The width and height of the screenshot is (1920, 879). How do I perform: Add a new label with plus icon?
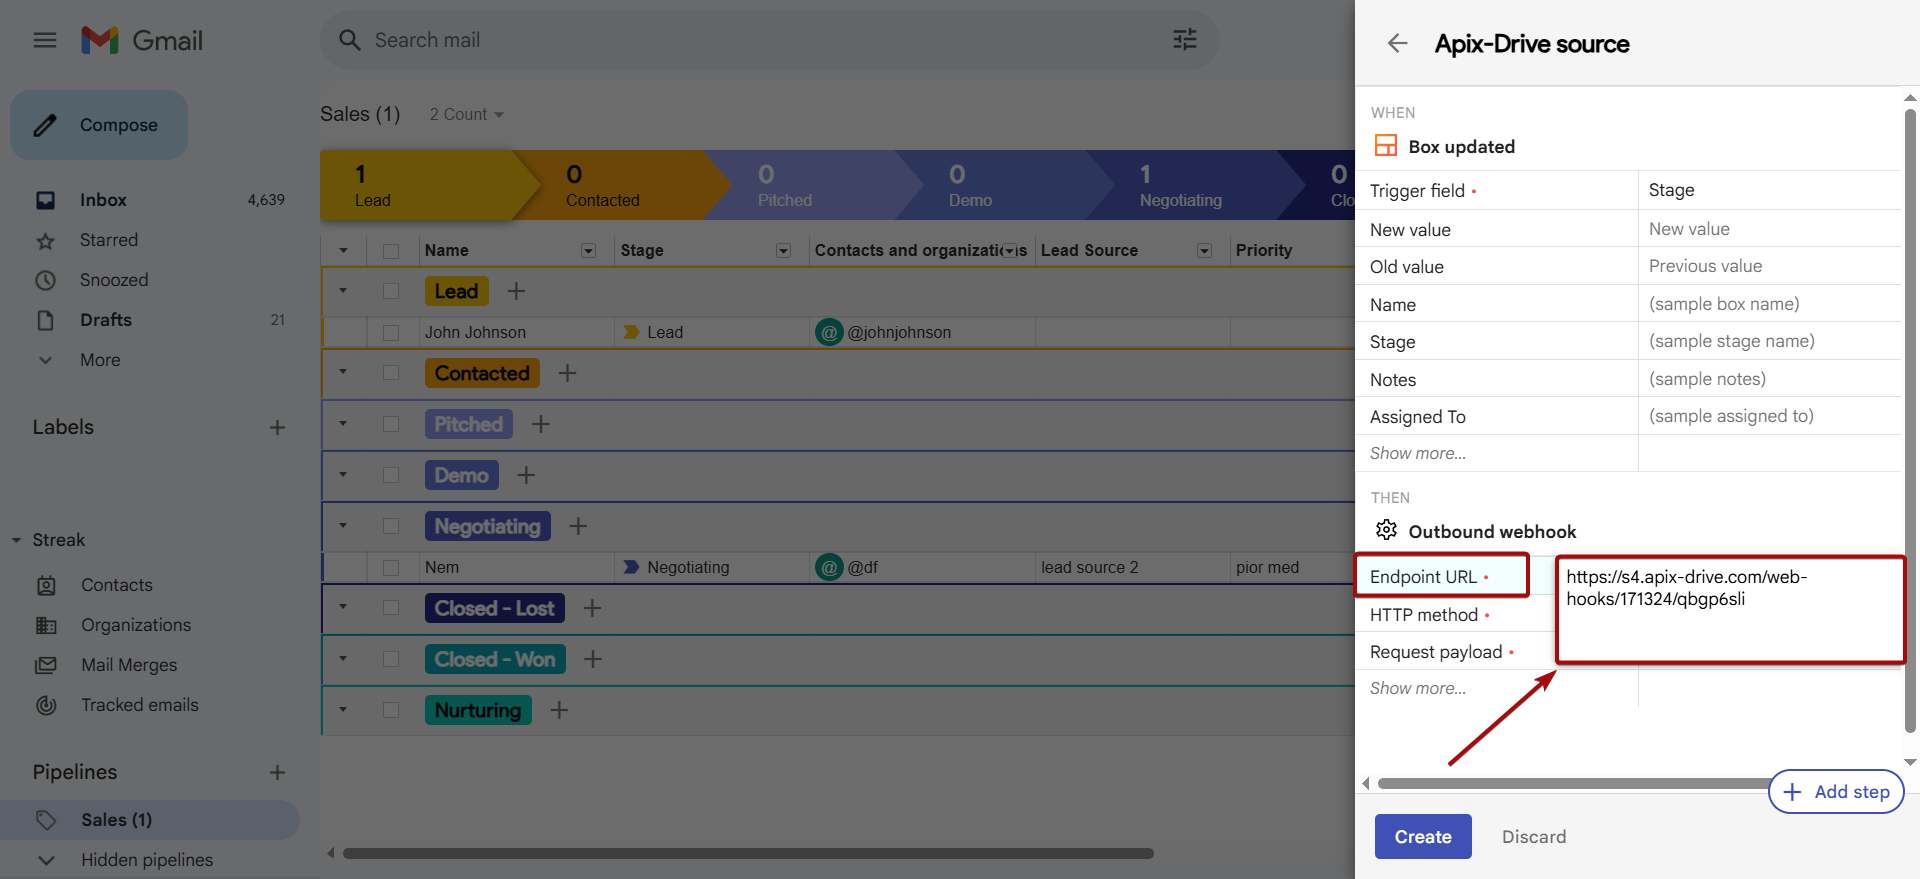point(277,428)
